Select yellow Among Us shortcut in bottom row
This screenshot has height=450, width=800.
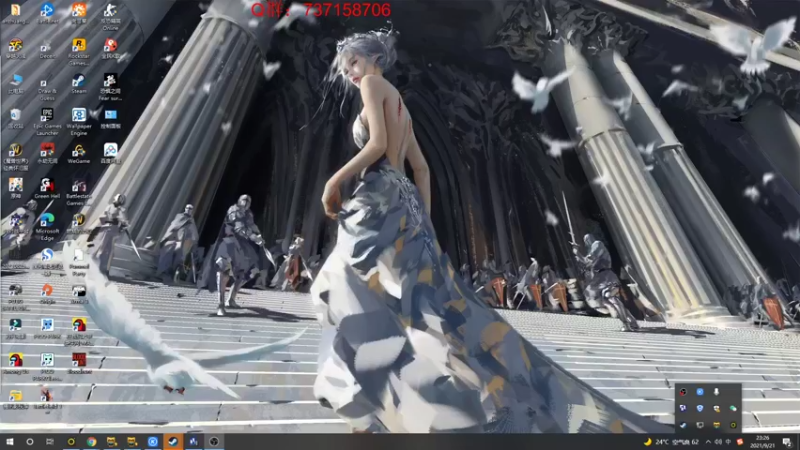pyautogui.click(x=15, y=364)
